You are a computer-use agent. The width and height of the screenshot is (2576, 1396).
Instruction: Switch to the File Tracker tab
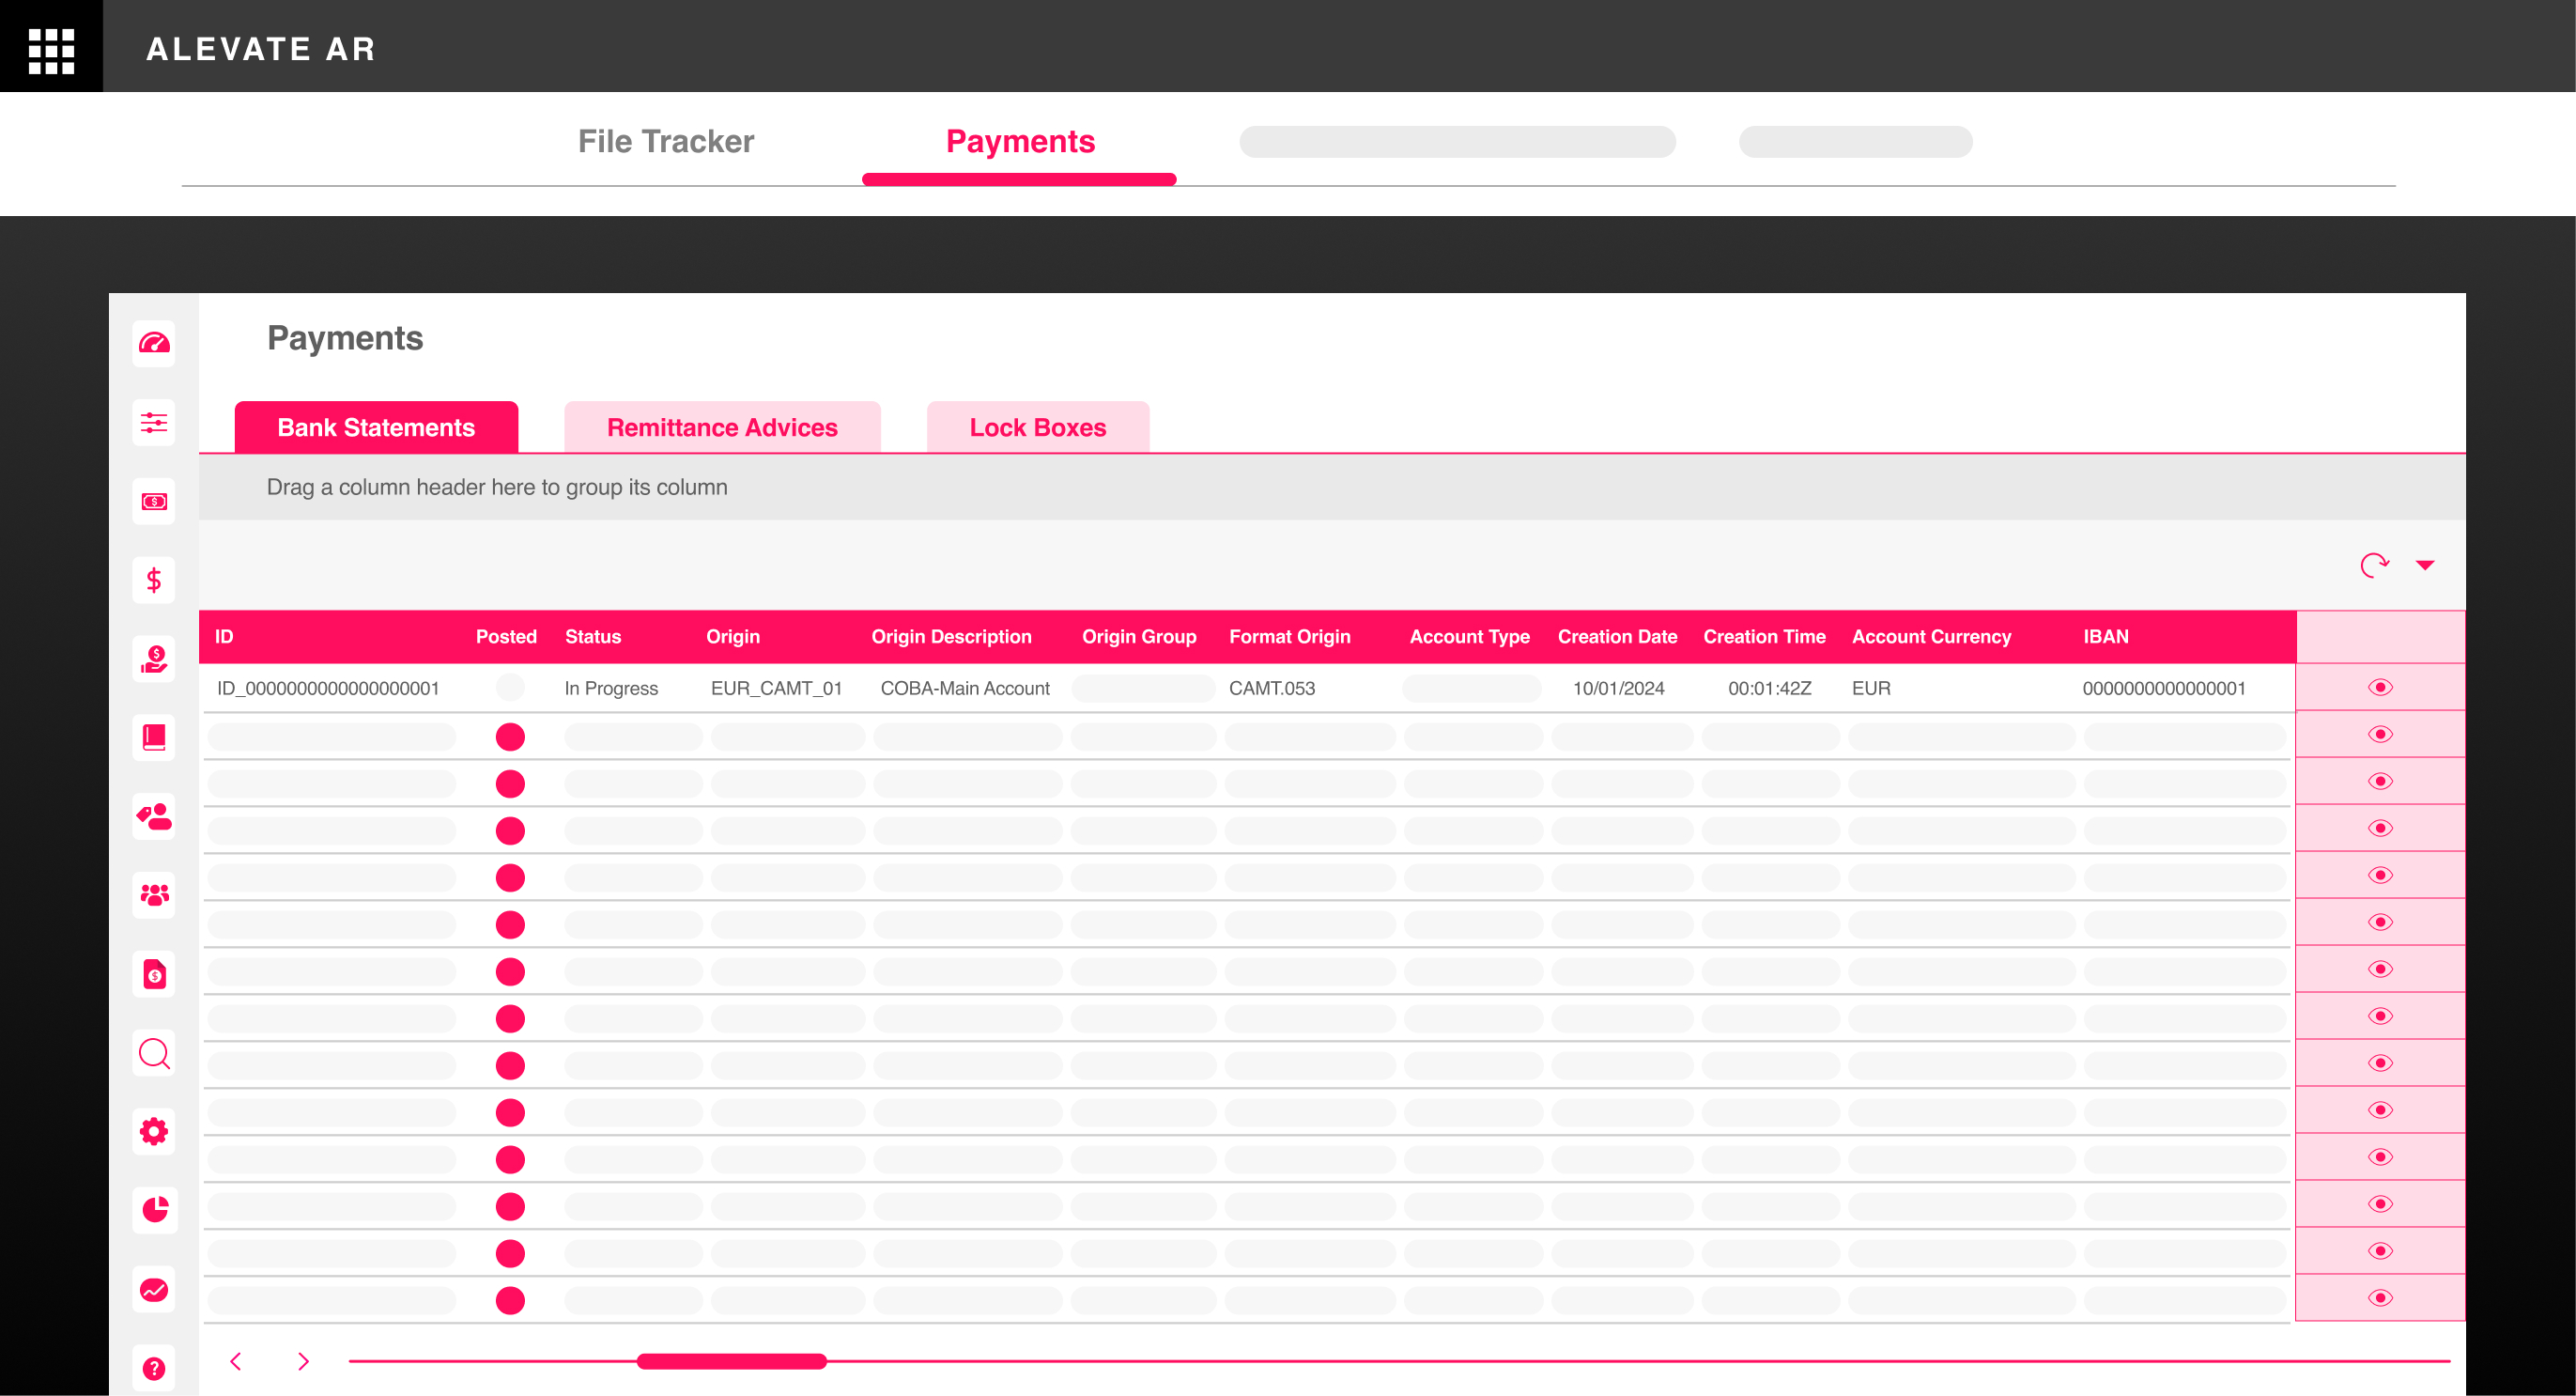pyautogui.click(x=665, y=141)
